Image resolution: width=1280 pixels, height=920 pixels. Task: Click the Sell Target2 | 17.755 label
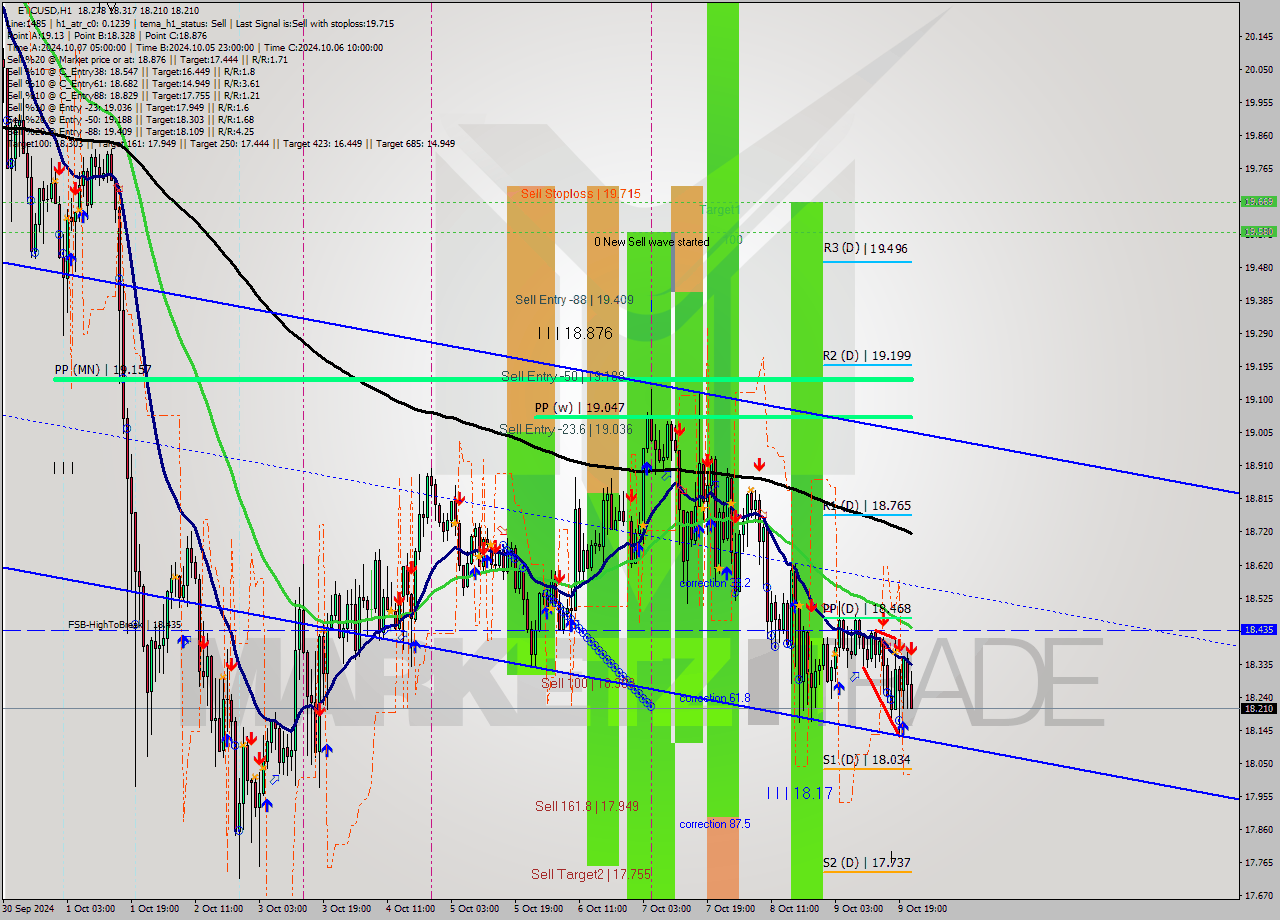(x=590, y=874)
